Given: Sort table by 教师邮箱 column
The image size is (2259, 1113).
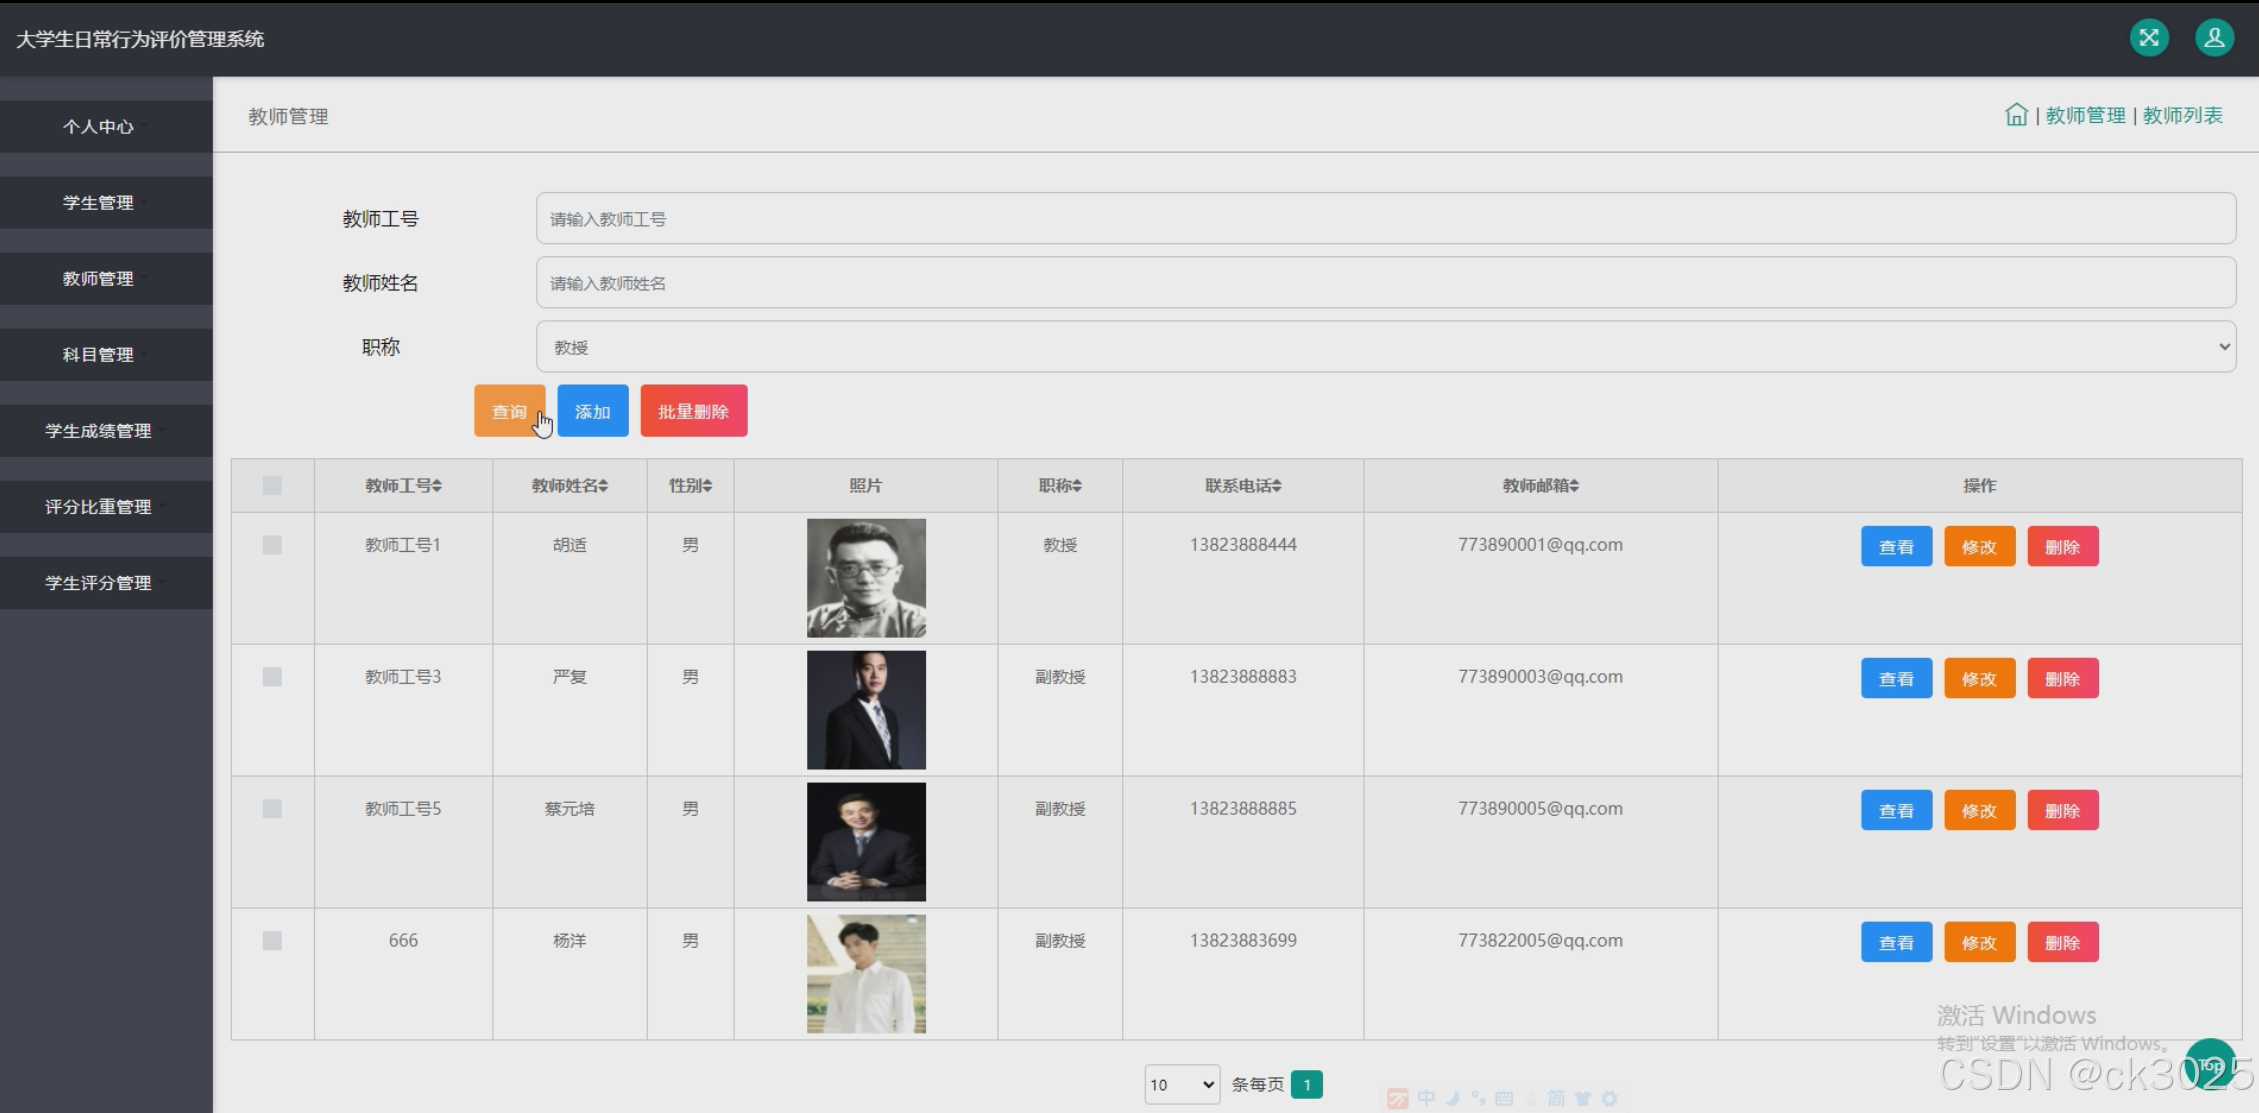Looking at the screenshot, I should click(x=1540, y=486).
